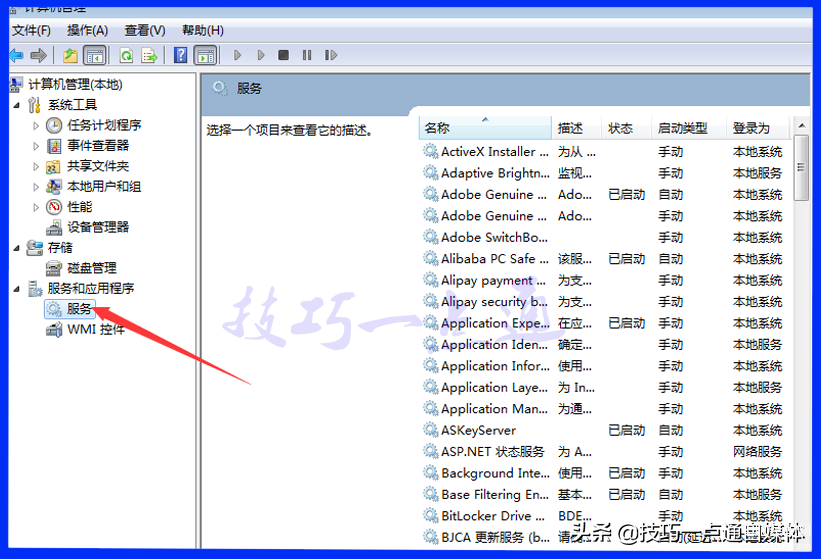Select the Application Experience service
This screenshot has width=821, height=559.
click(602, 323)
